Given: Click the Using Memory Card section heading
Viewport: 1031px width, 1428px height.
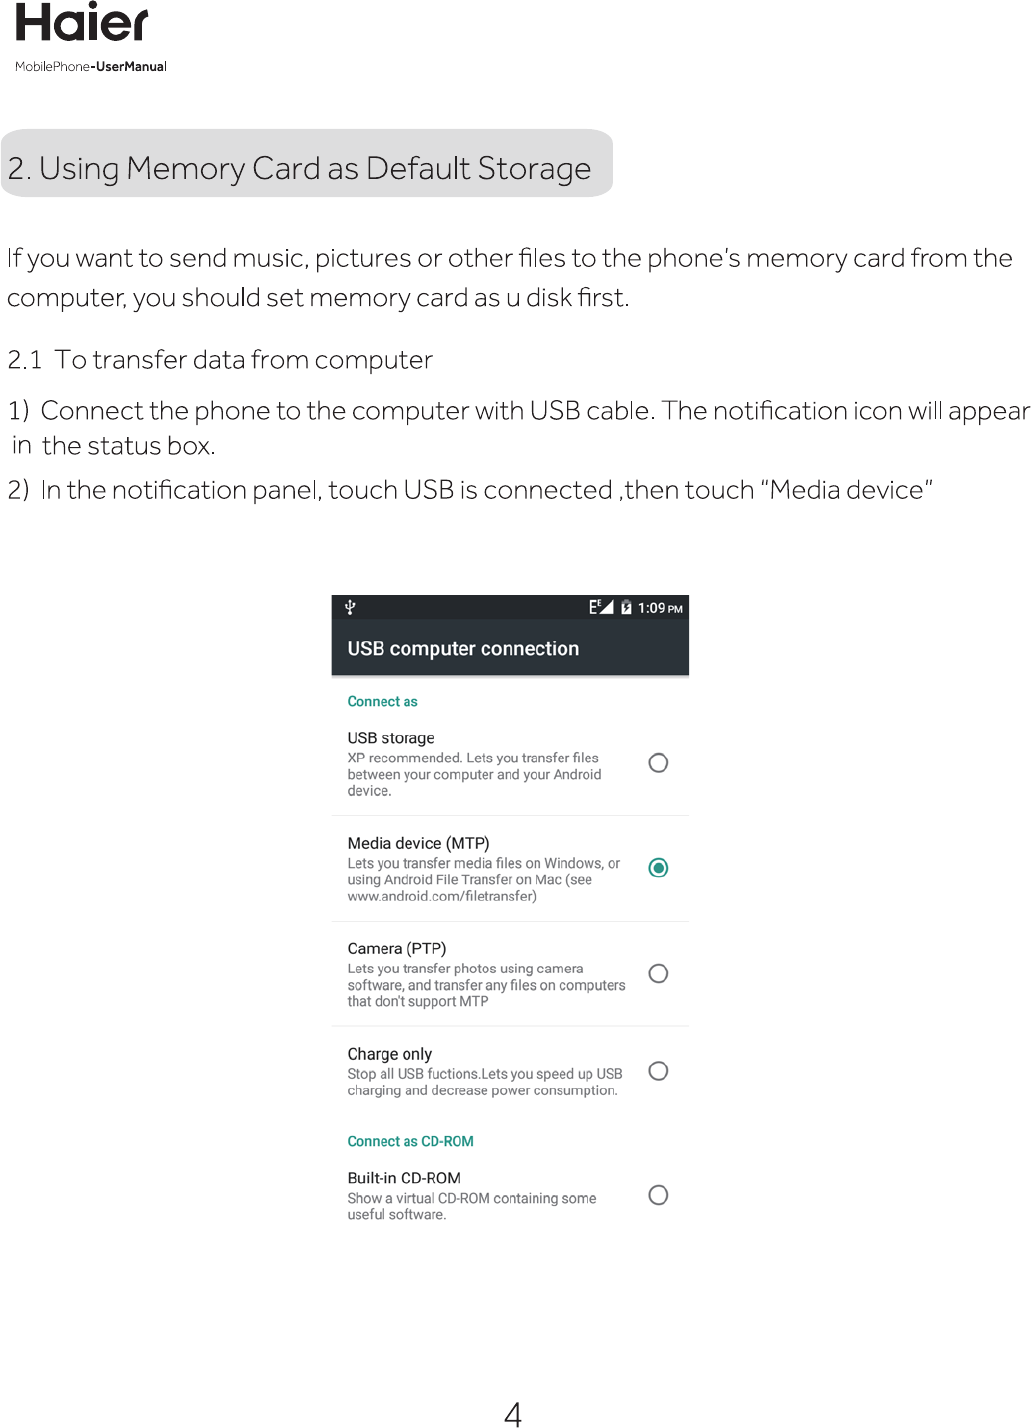Looking at the screenshot, I should [x=299, y=168].
